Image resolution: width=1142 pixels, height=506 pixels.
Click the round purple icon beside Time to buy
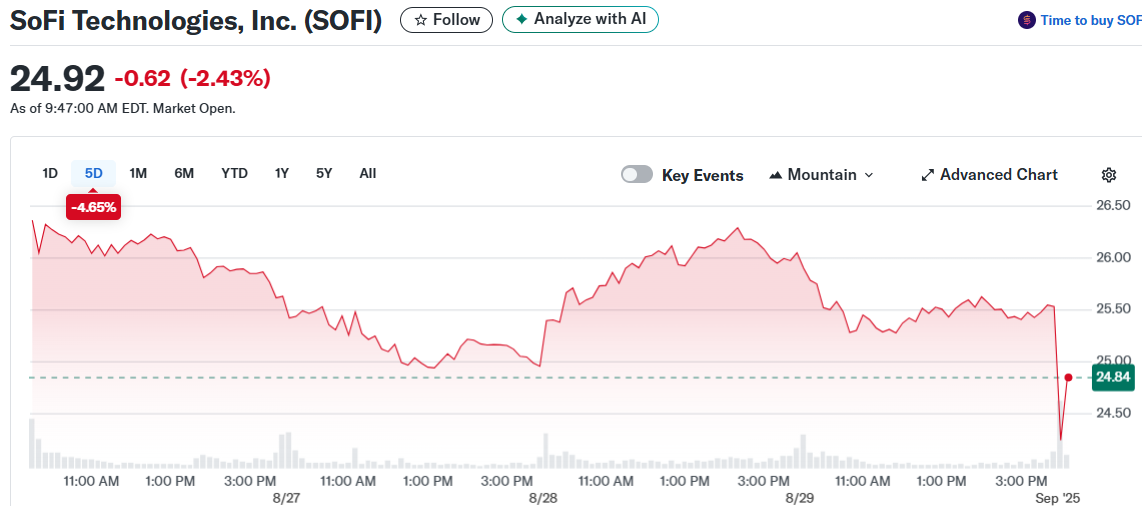coord(1026,20)
